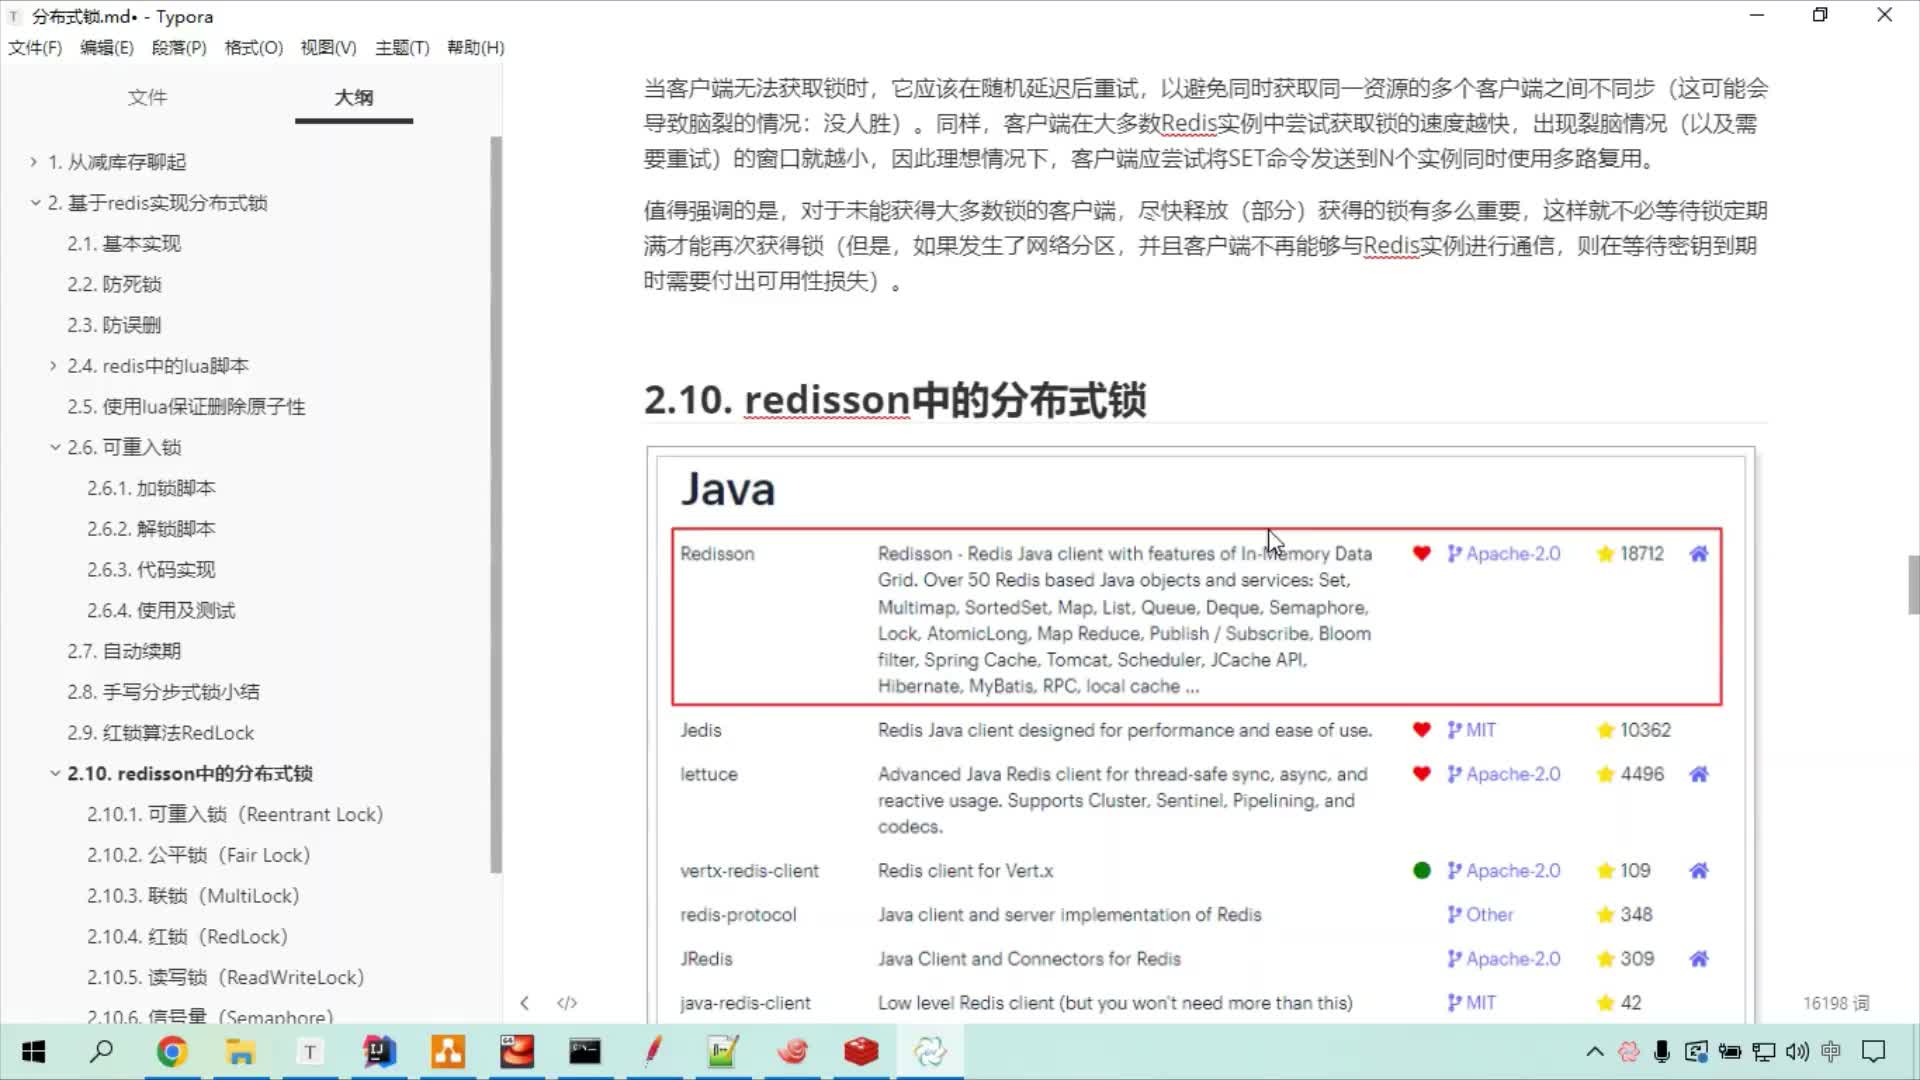The width and height of the screenshot is (1920, 1080).
Task: Click the document vertical scrollbar thumb
Action: (x=1913, y=585)
